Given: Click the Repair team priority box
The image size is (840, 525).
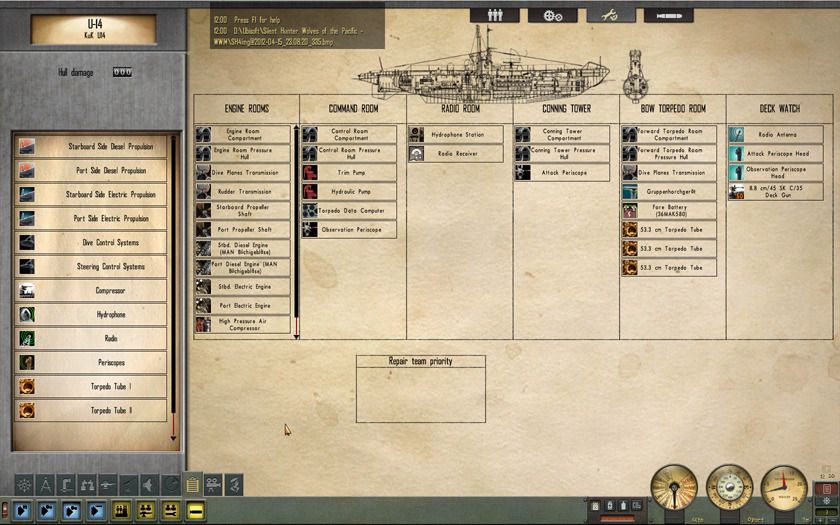Looking at the screenshot, I should pyautogui.click(x=421, y=389).
